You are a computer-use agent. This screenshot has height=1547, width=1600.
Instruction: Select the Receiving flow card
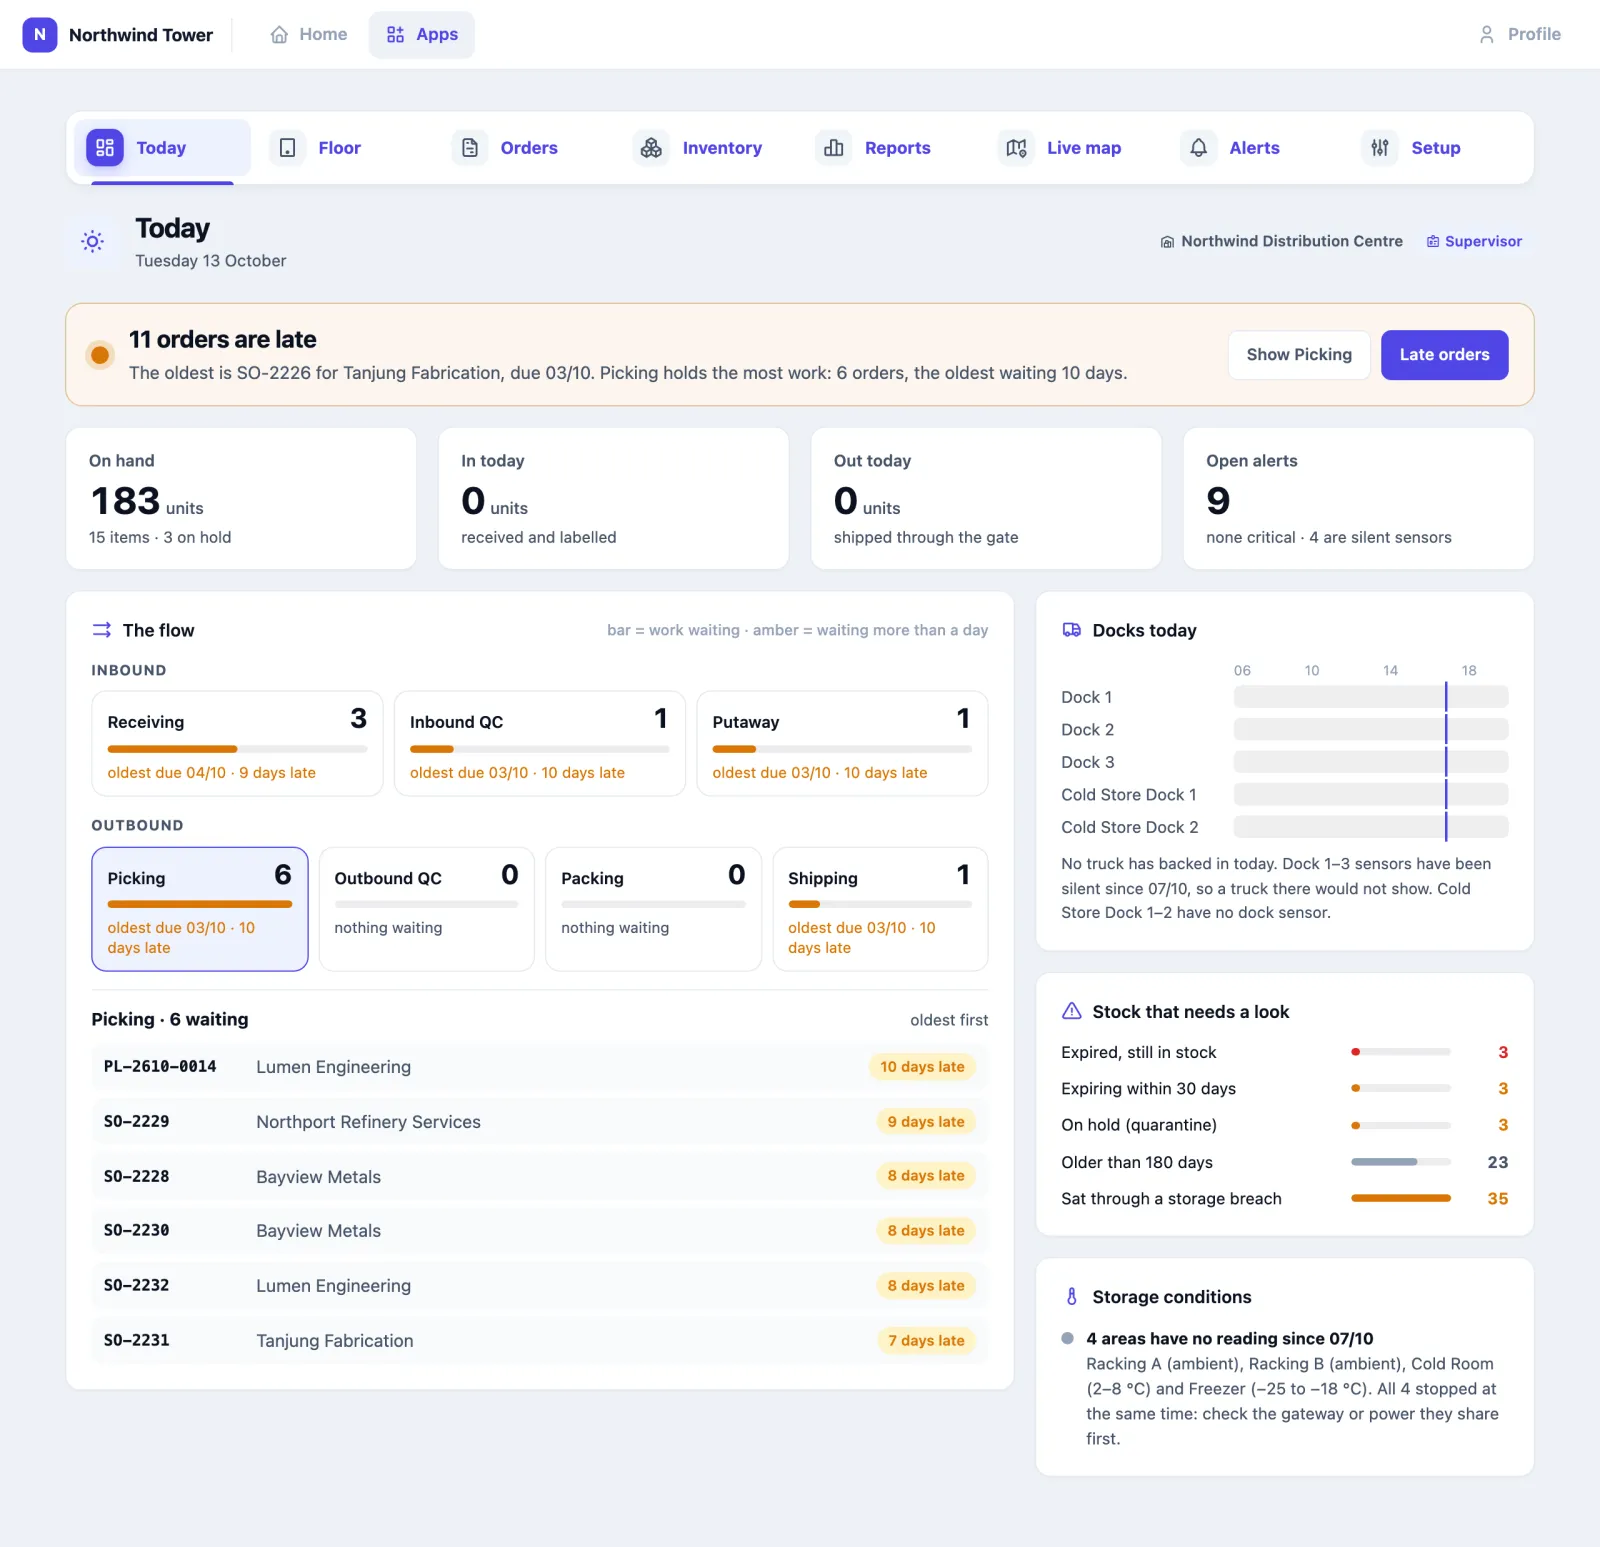pos(237,743)
